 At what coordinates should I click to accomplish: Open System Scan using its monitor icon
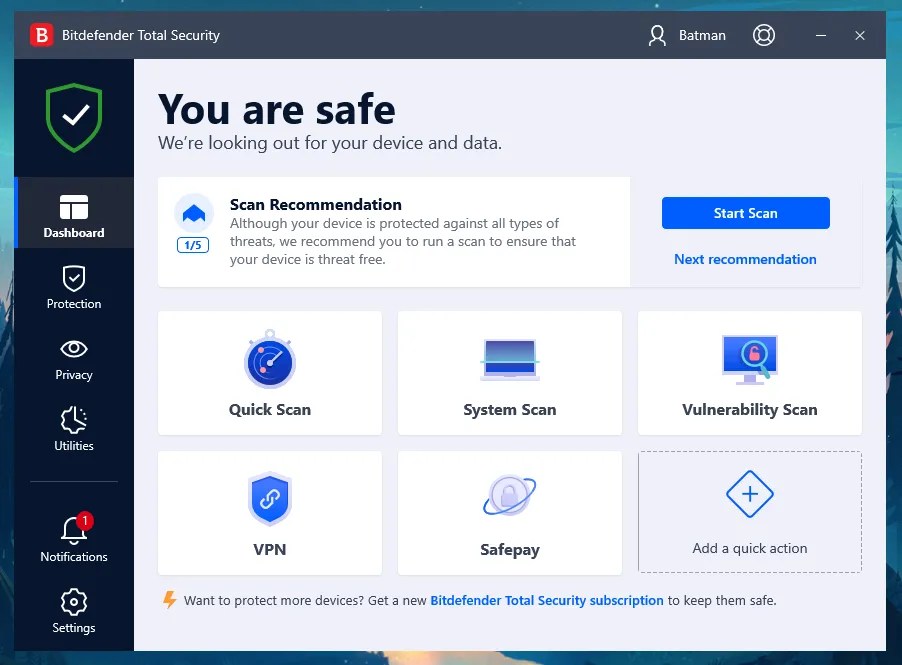point(509,360)
